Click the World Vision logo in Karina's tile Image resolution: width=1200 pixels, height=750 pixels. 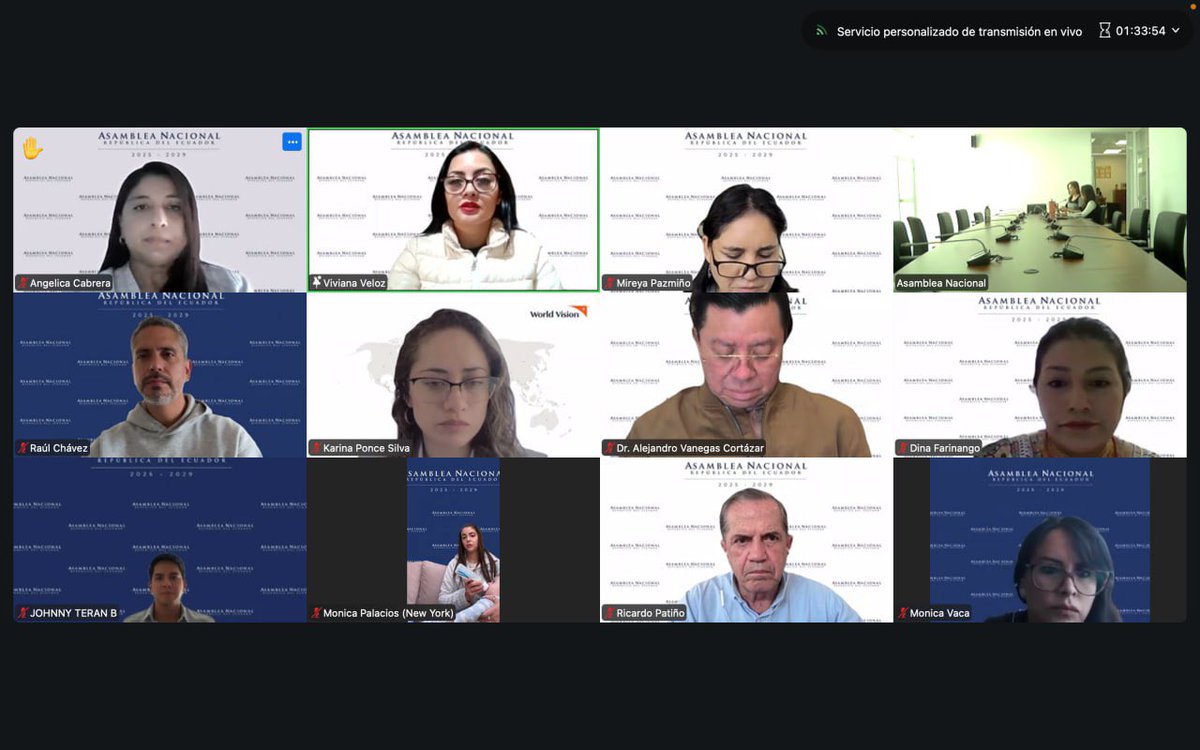click(x=558, y=313)
